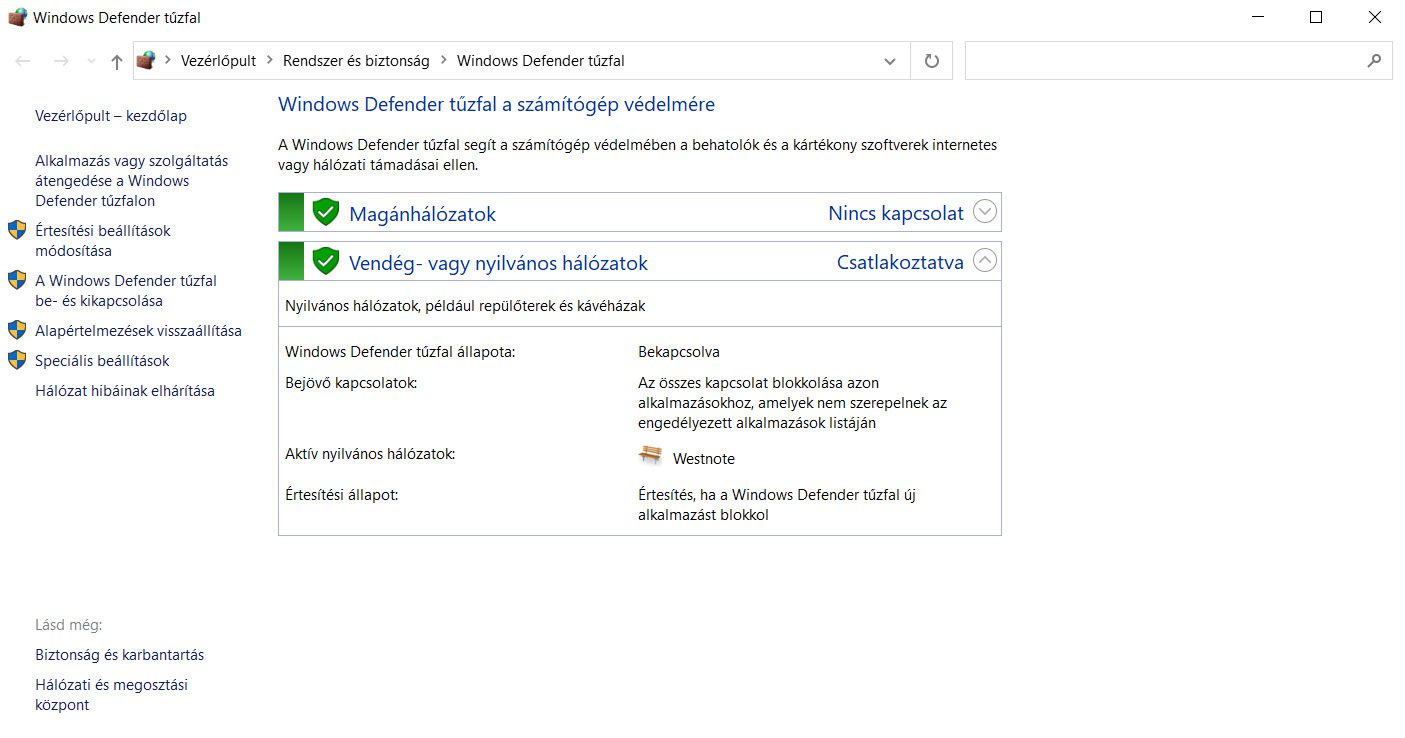
Task: Open the recent locations dropdown arrow
Action: [x=91, y=61]
